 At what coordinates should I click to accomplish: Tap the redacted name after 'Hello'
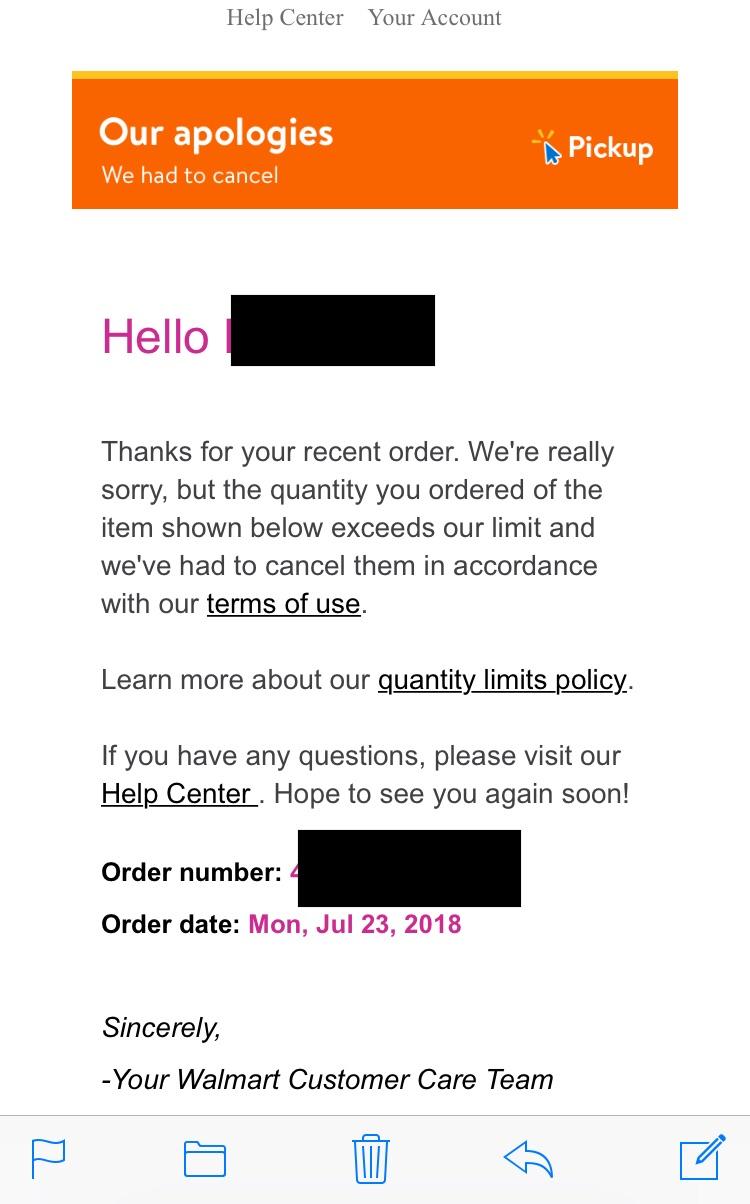tap(333, 330)
